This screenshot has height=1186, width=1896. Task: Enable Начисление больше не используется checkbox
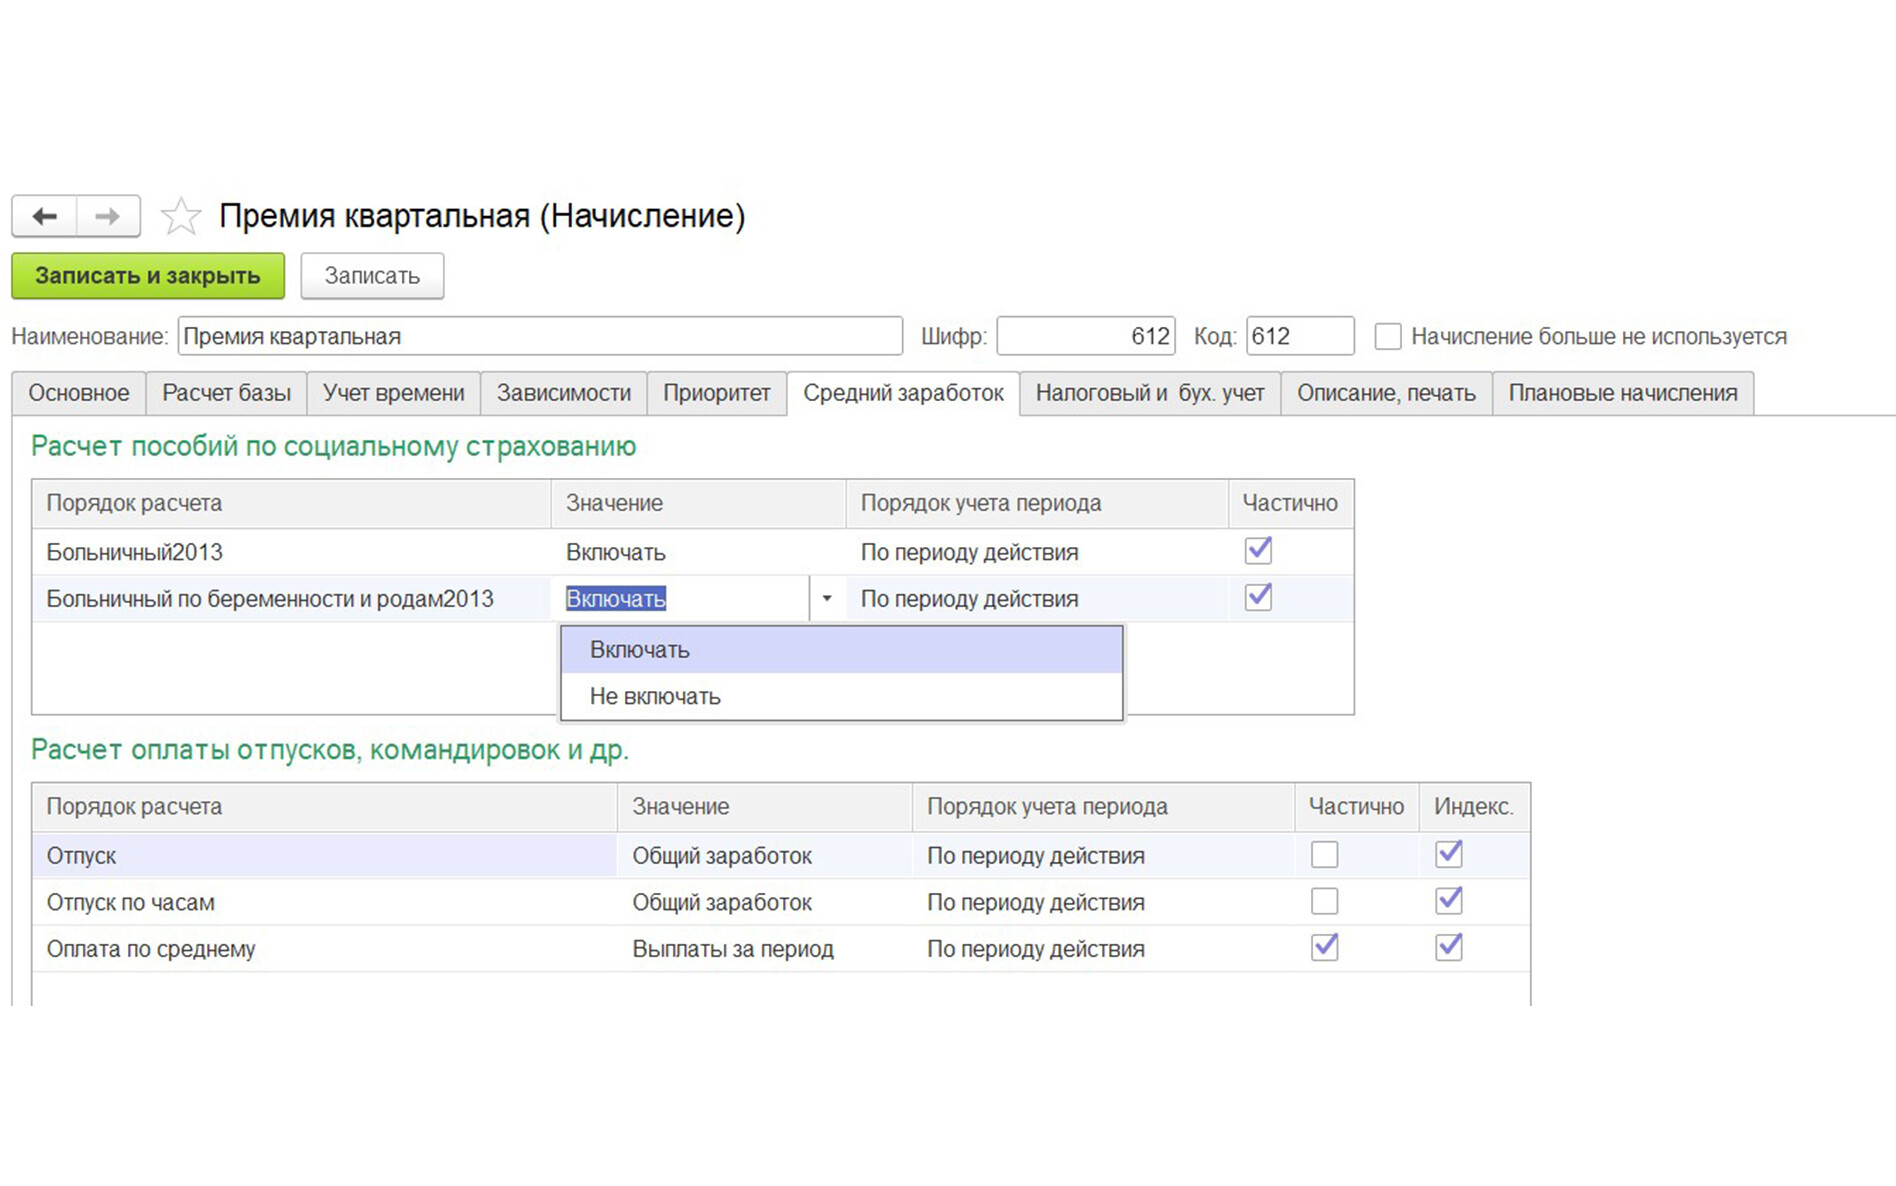click(1387, 337)
